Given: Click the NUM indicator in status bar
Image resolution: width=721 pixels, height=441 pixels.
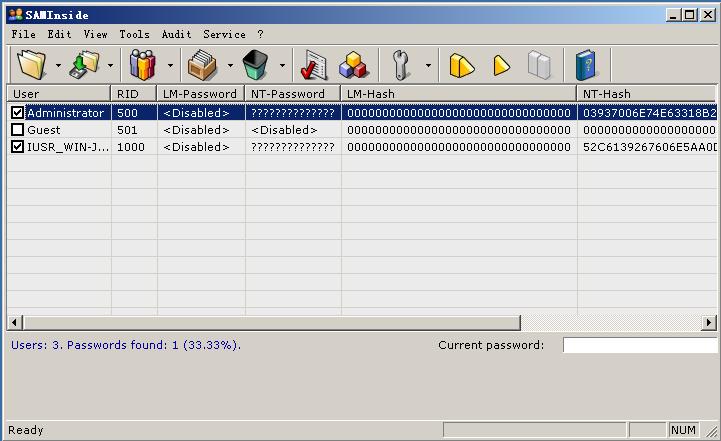Looking at the screenshot, I should [x=683, y=430].
